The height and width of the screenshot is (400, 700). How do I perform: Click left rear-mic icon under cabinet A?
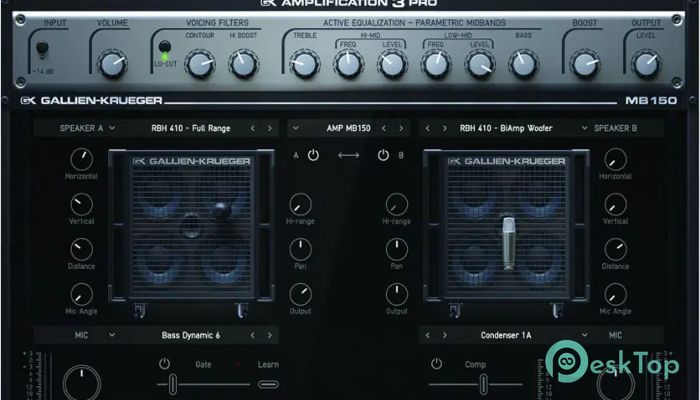pyautogui.click(x=141, y=310)
